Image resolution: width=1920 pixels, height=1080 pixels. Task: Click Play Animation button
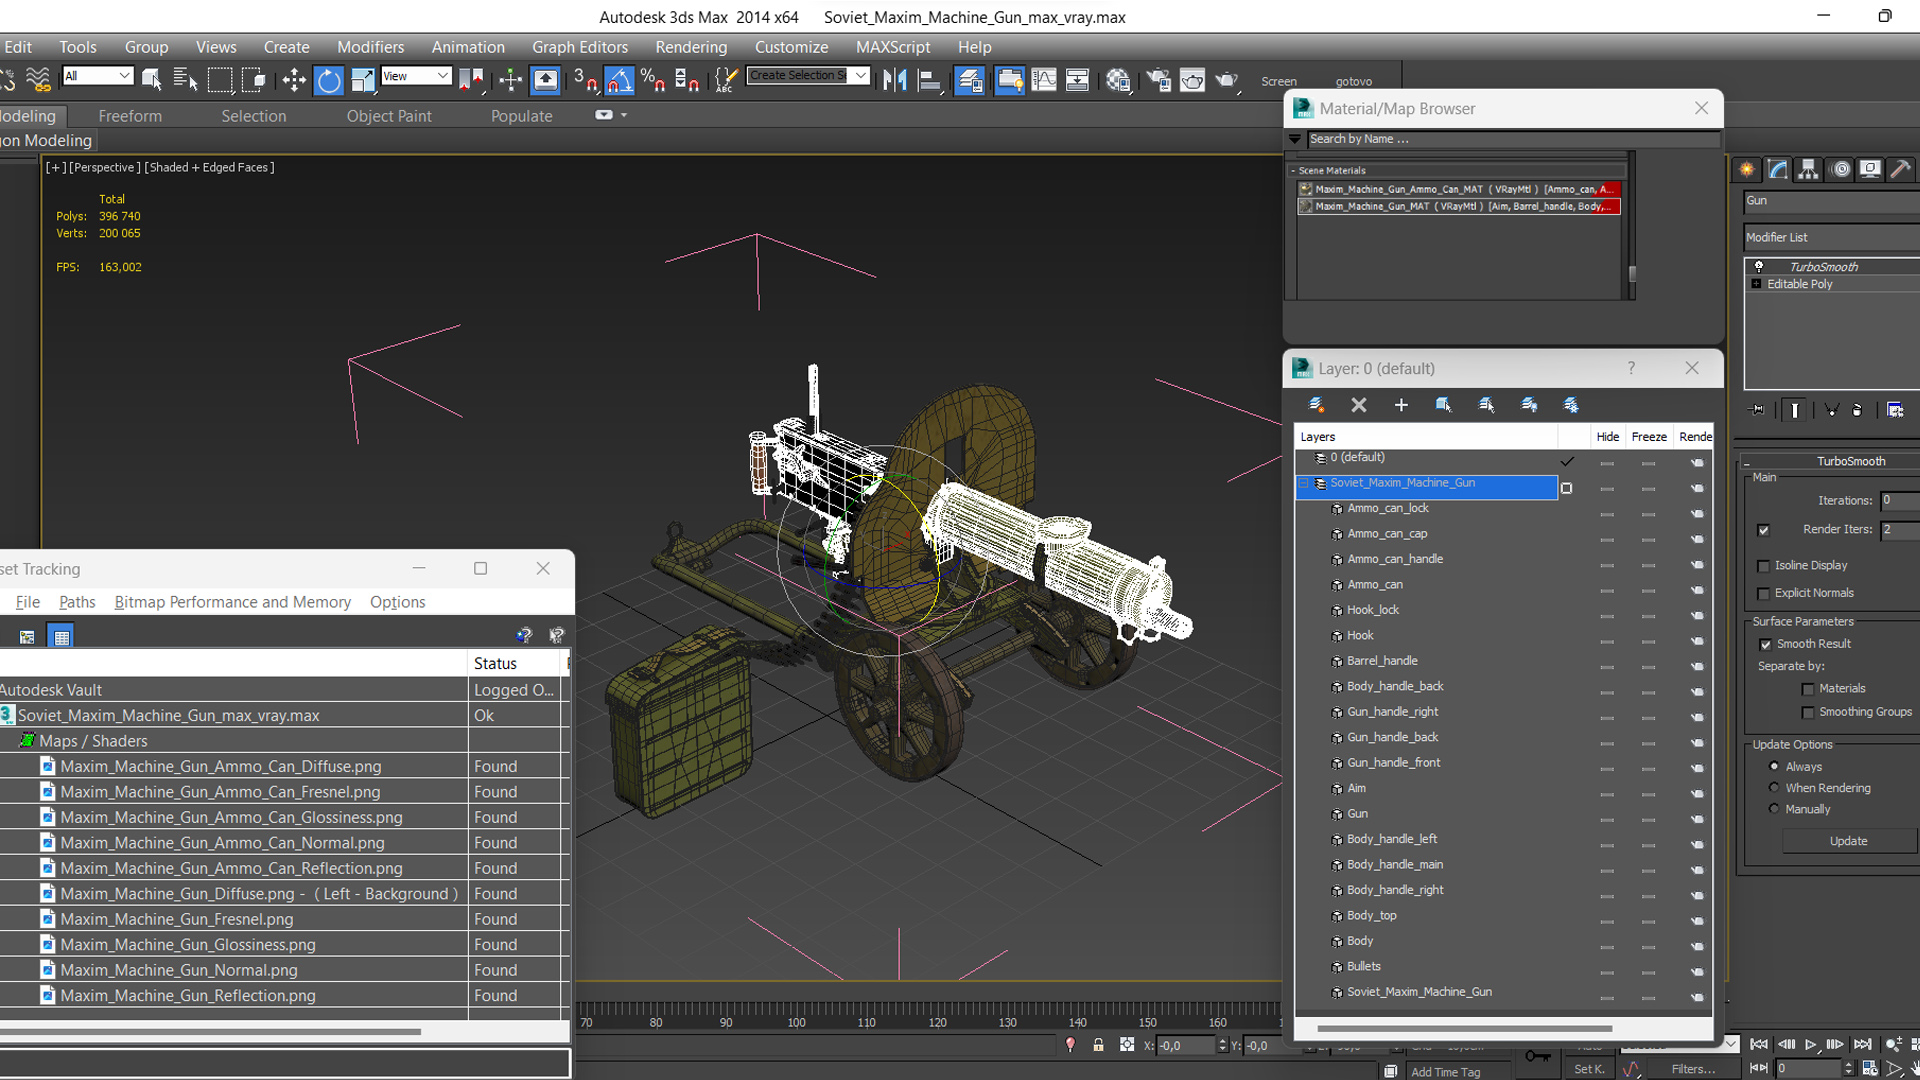1811,1044
